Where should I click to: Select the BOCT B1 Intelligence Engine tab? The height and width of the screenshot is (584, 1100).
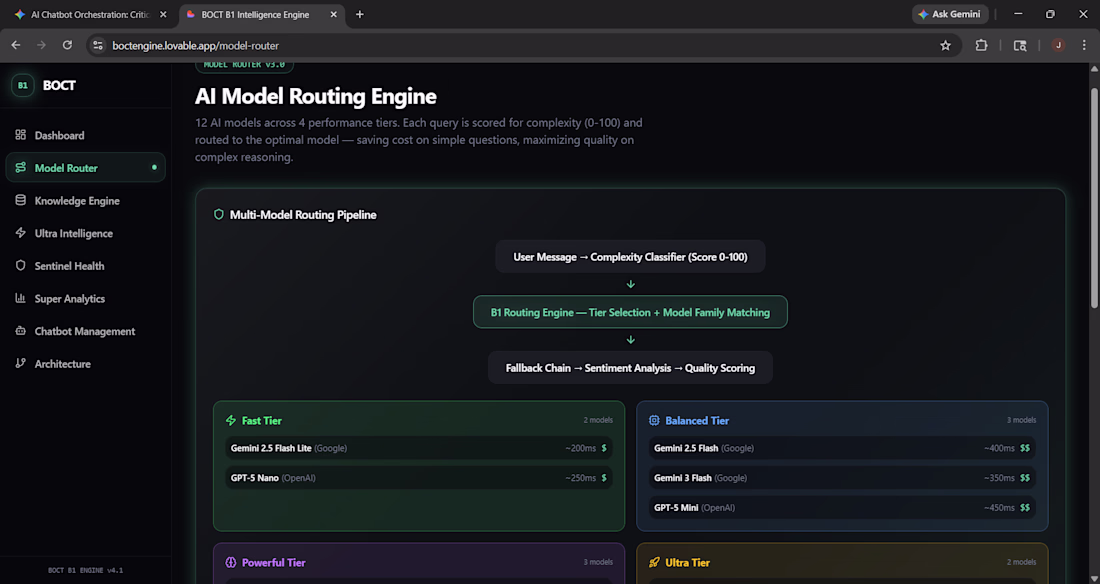tap(255, 14)
